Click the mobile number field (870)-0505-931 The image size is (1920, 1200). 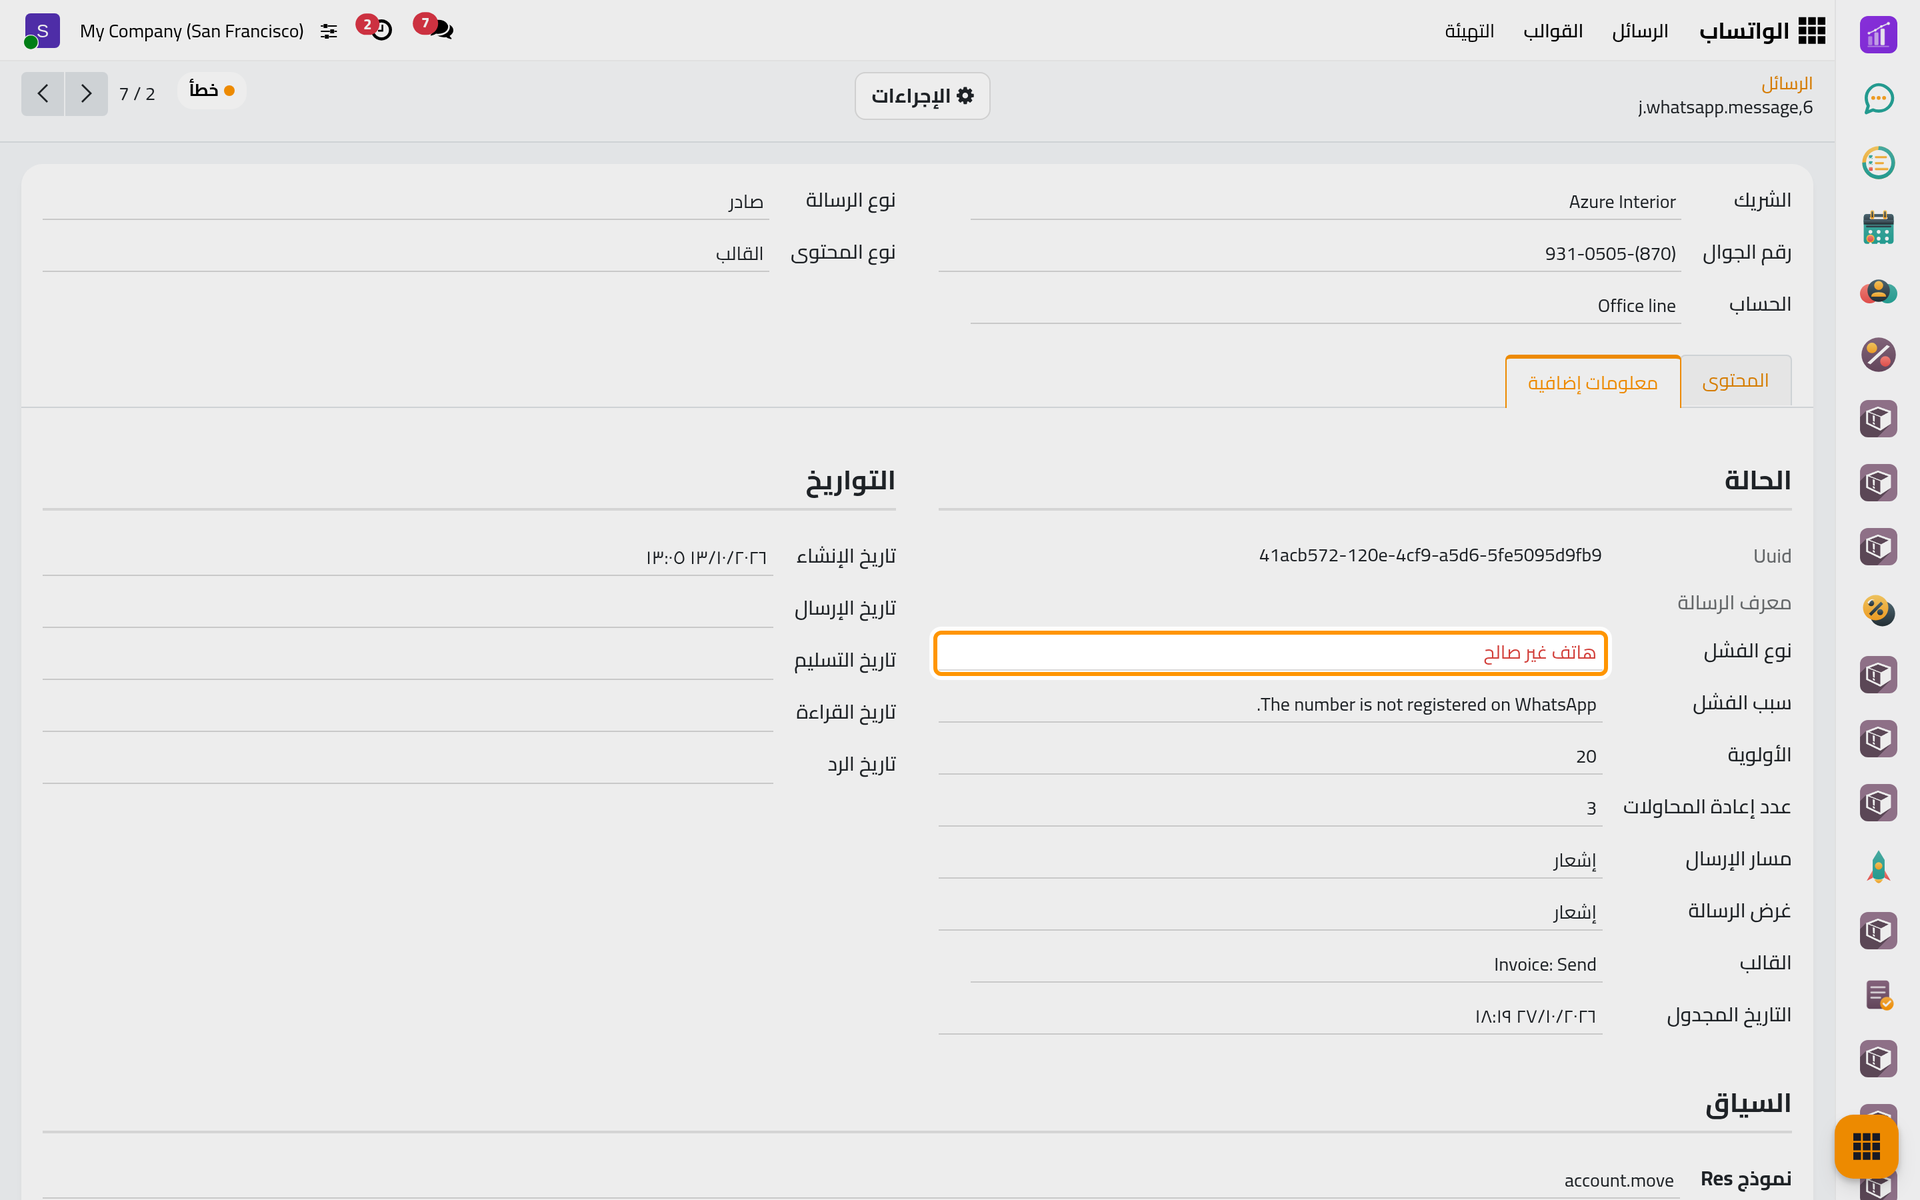pyautogui.click(x=1309, y=254)
